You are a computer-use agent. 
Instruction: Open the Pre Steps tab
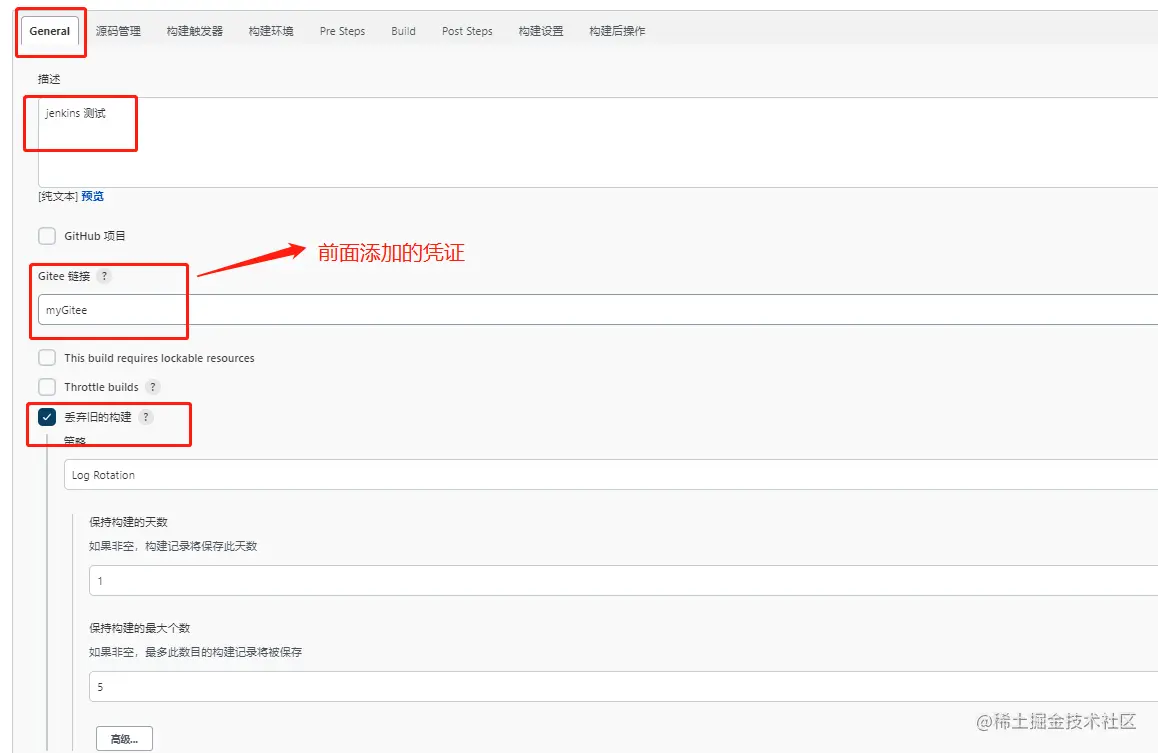pos(342,31)
